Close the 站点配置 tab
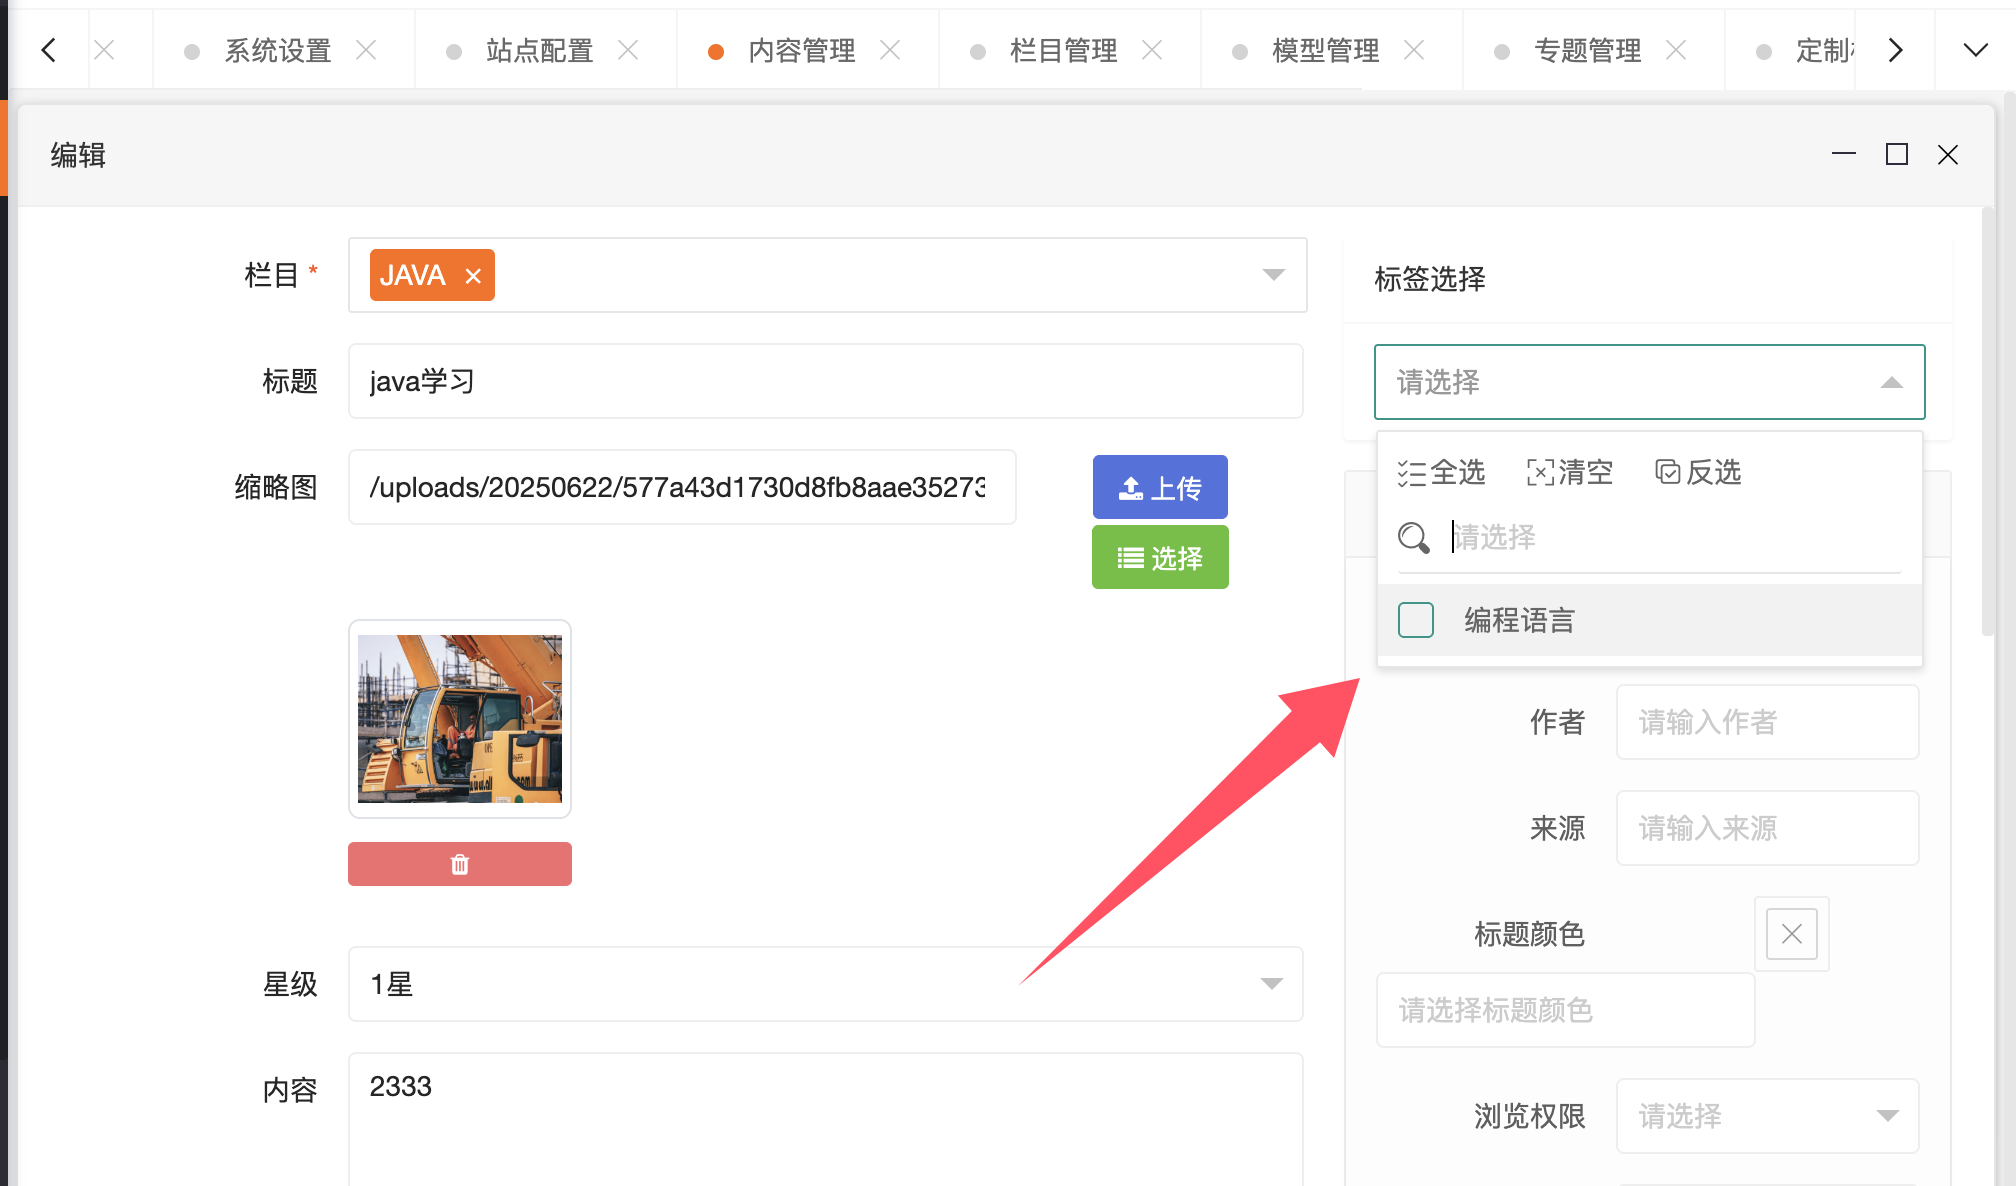The height and width of the screenshot is (1186, 2016). tap(628, 50)
